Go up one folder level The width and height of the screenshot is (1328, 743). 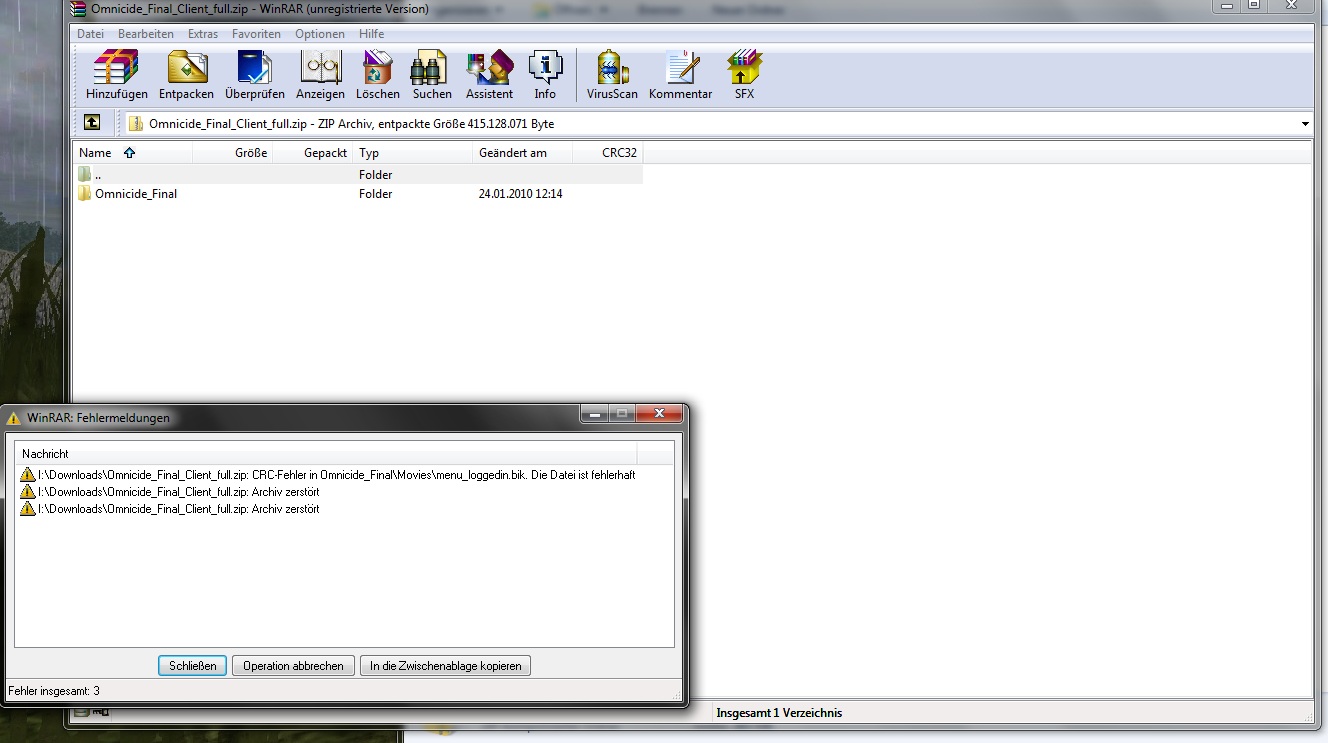coord(92,123)
